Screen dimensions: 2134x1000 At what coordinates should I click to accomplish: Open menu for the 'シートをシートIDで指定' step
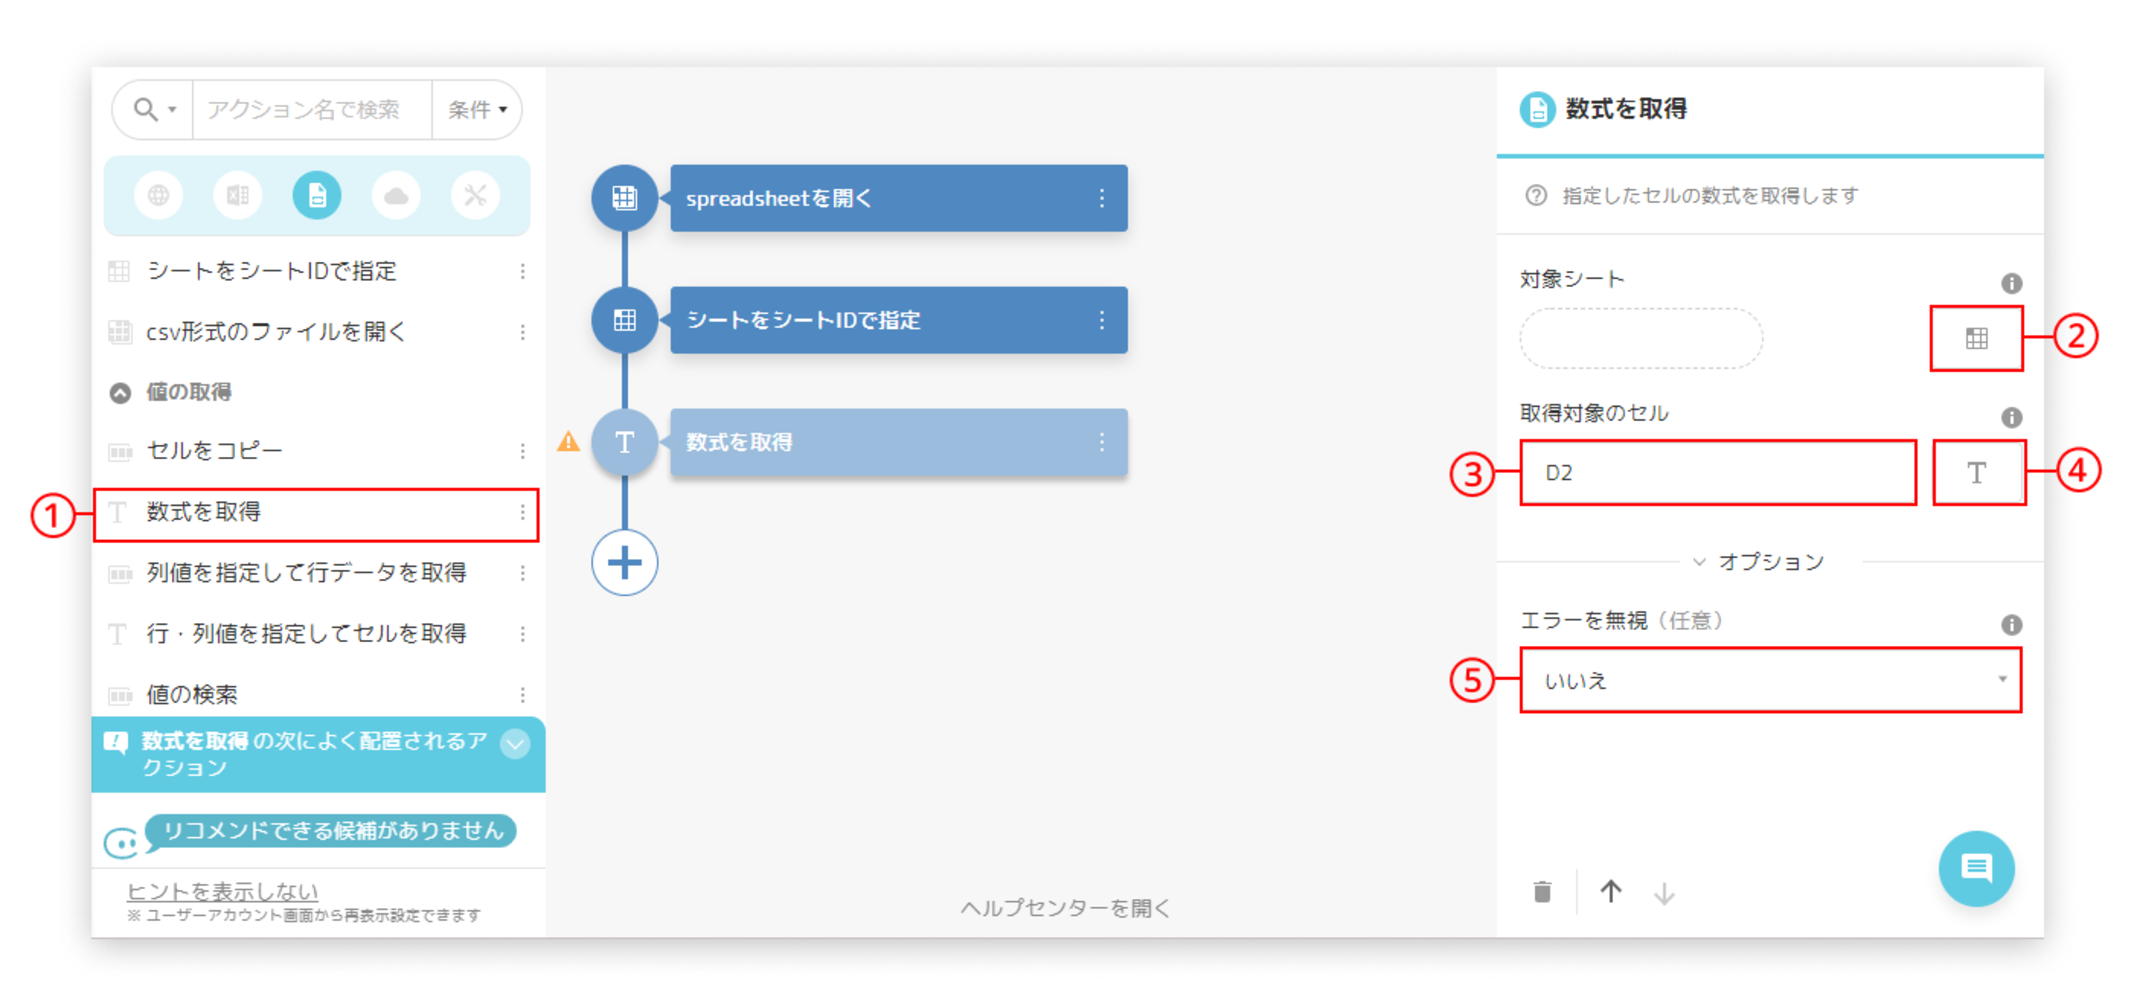(1102, 320)
